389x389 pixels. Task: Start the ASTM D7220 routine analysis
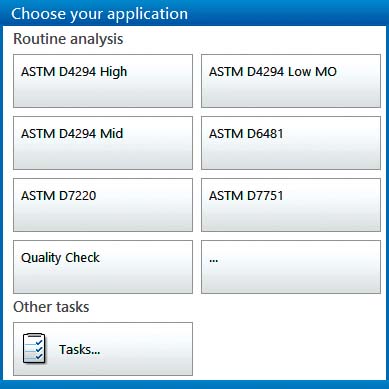[x=103, y=205]
